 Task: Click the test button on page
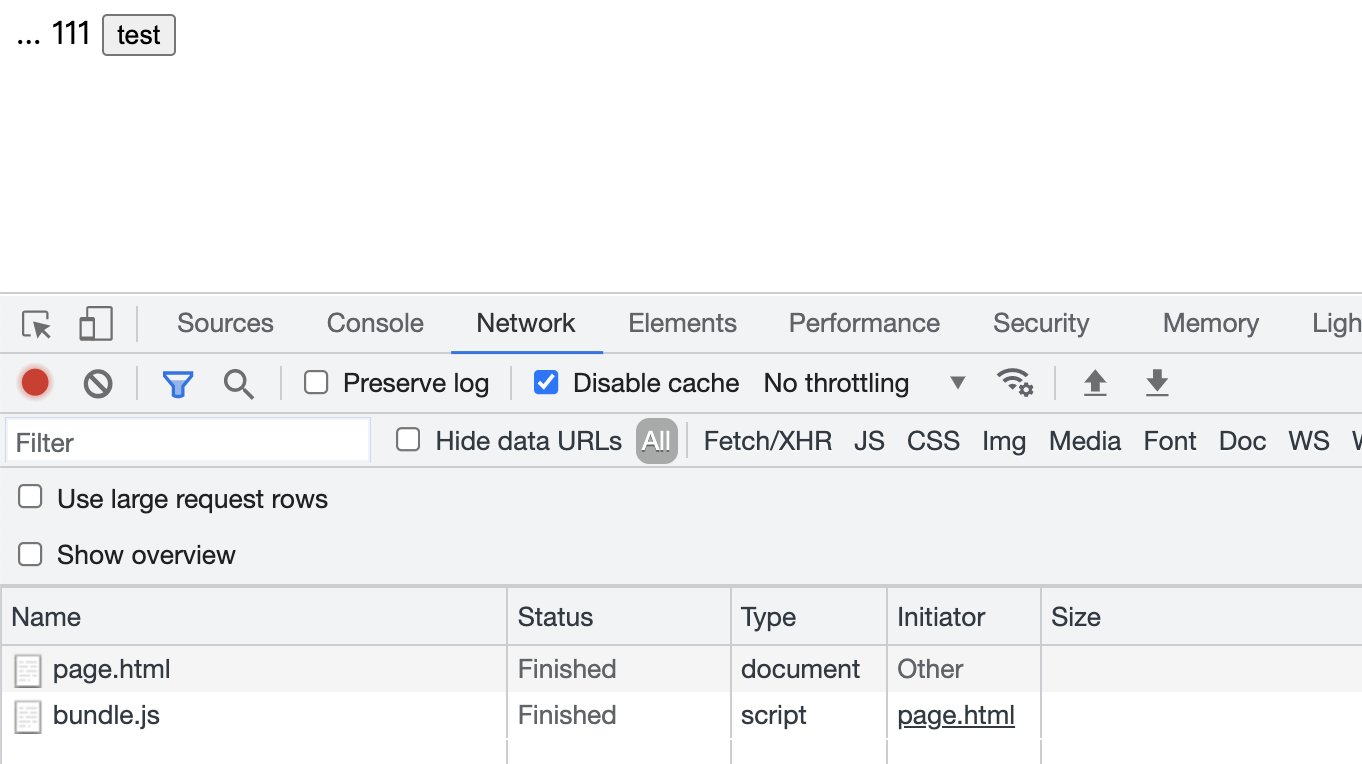[139, 35]
